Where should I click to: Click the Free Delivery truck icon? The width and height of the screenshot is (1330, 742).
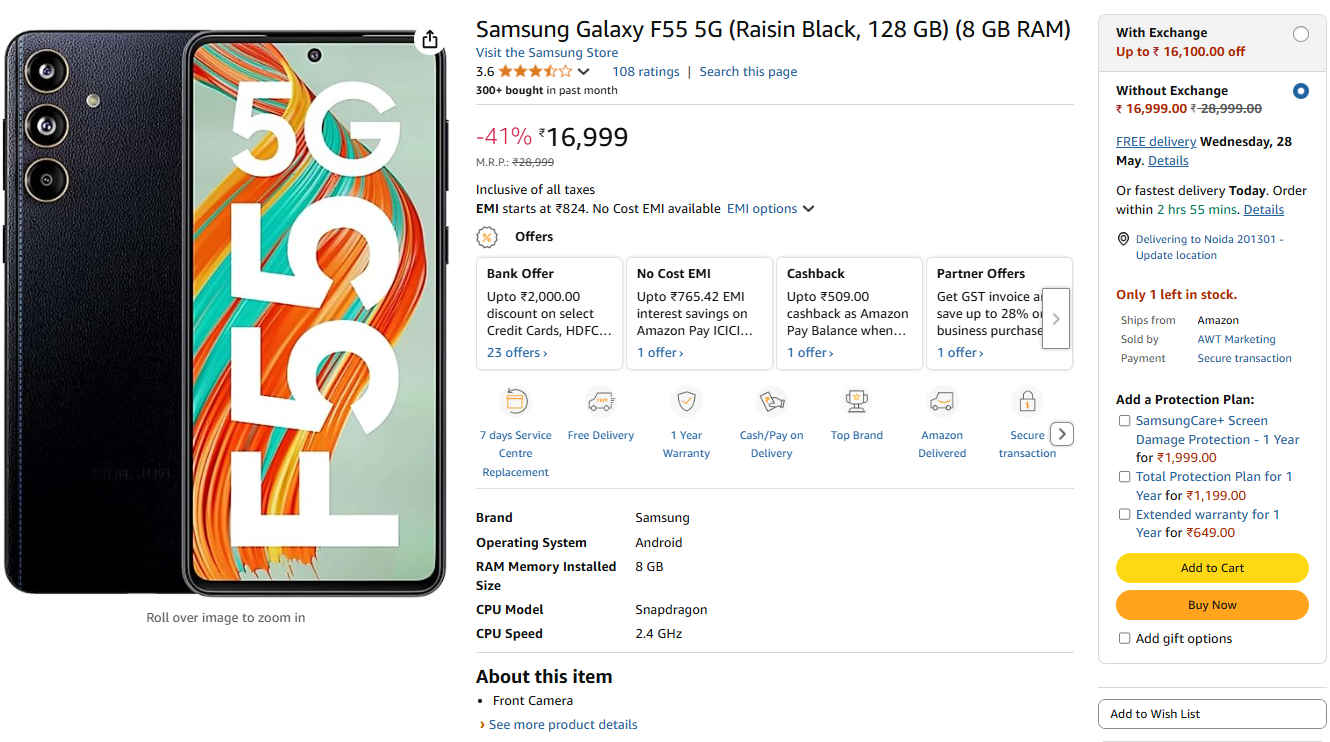click(600, 402)
